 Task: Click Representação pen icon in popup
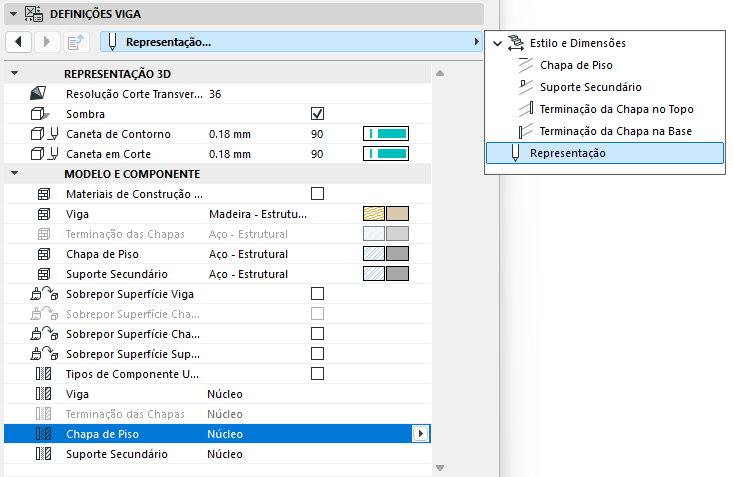pos(515,153)
